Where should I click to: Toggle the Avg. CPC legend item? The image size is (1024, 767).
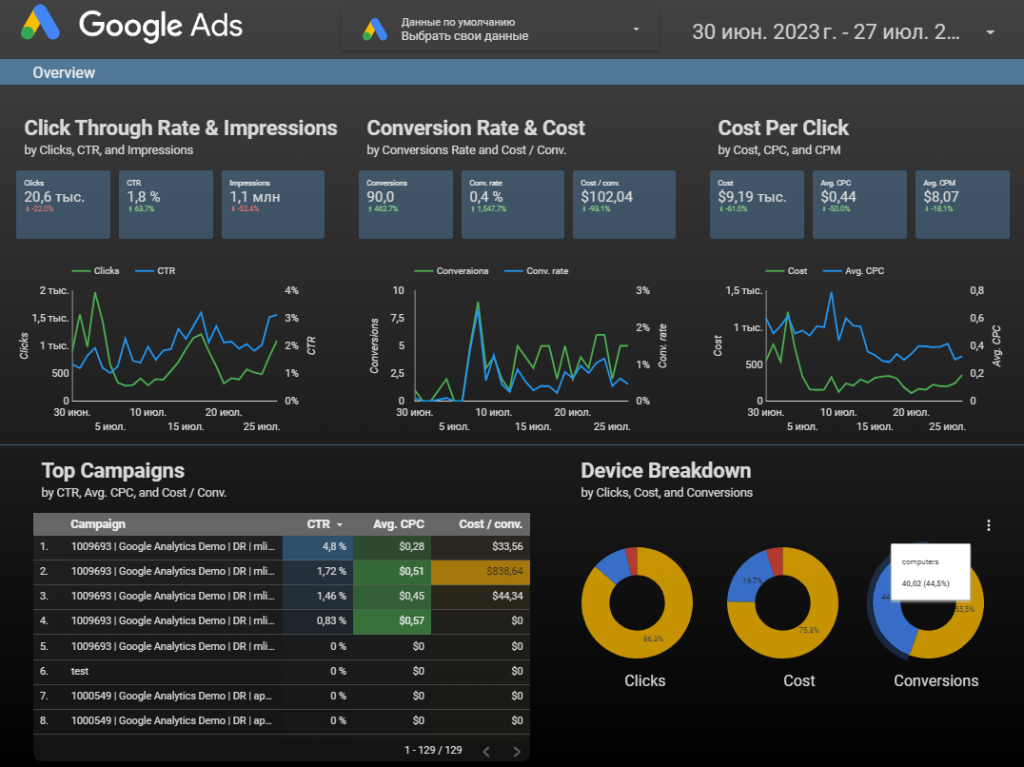854,270
